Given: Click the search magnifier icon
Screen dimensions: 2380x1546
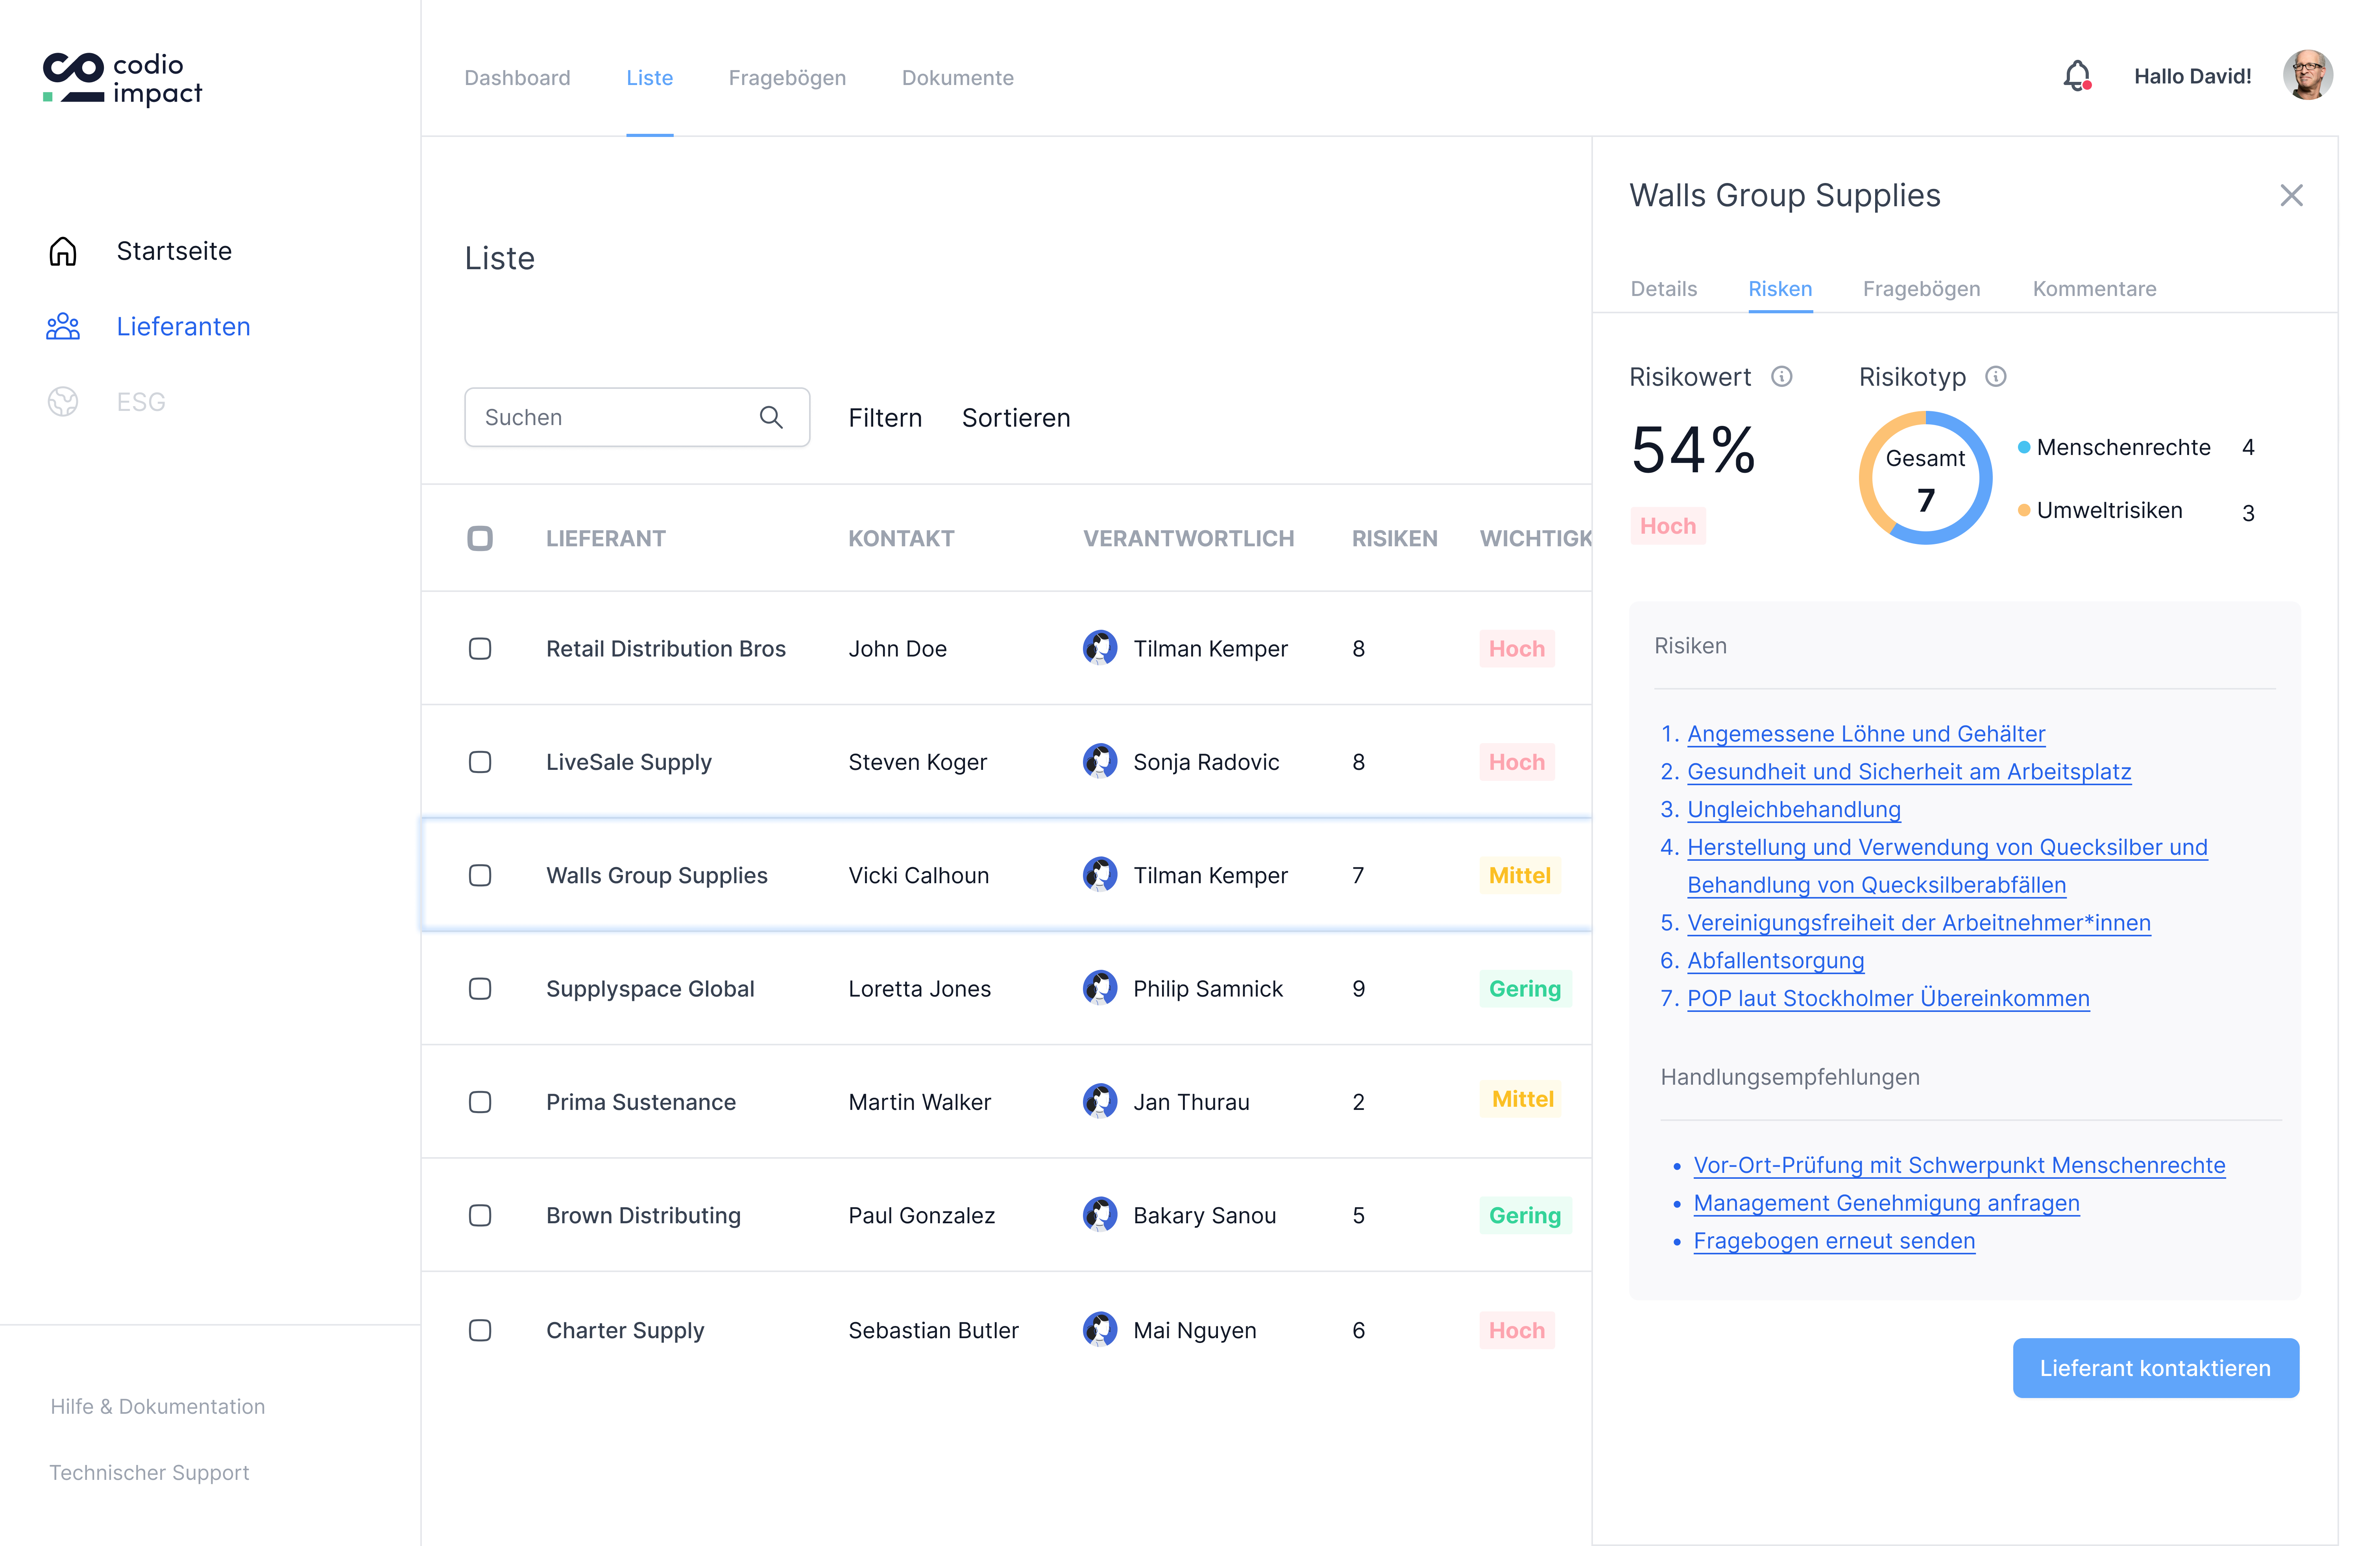Looking at the screenshot, I should pos(770,417).
